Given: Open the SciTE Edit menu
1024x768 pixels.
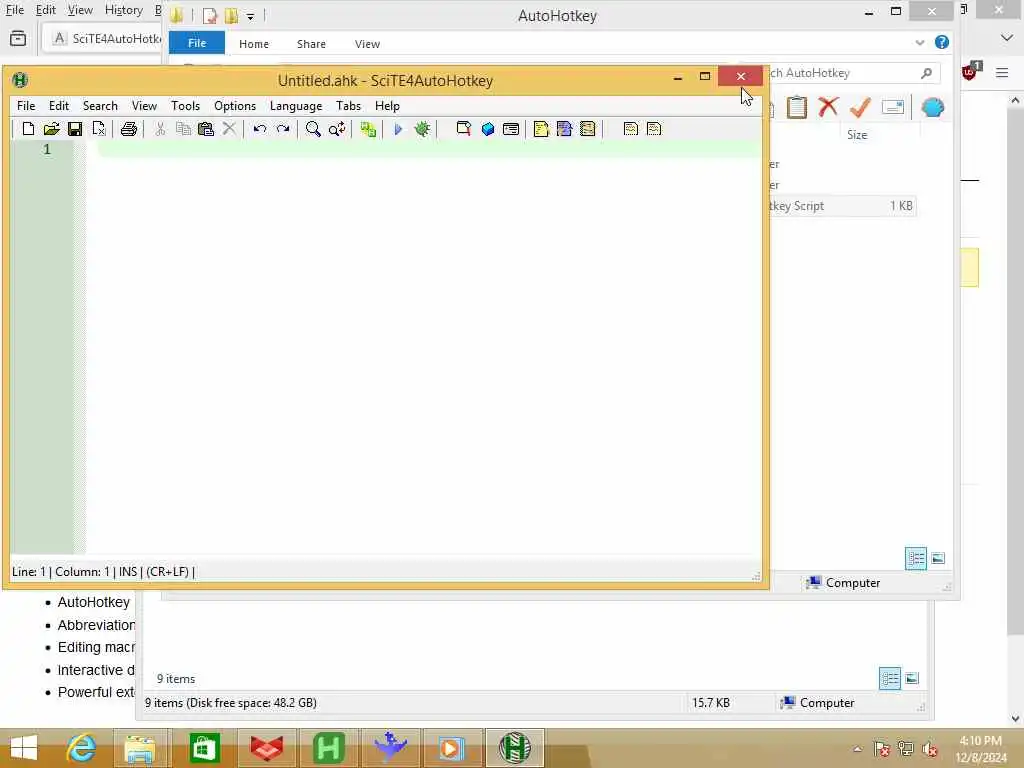Looking at the screenshot, I should pyautogui.click(x=59, y=106).
